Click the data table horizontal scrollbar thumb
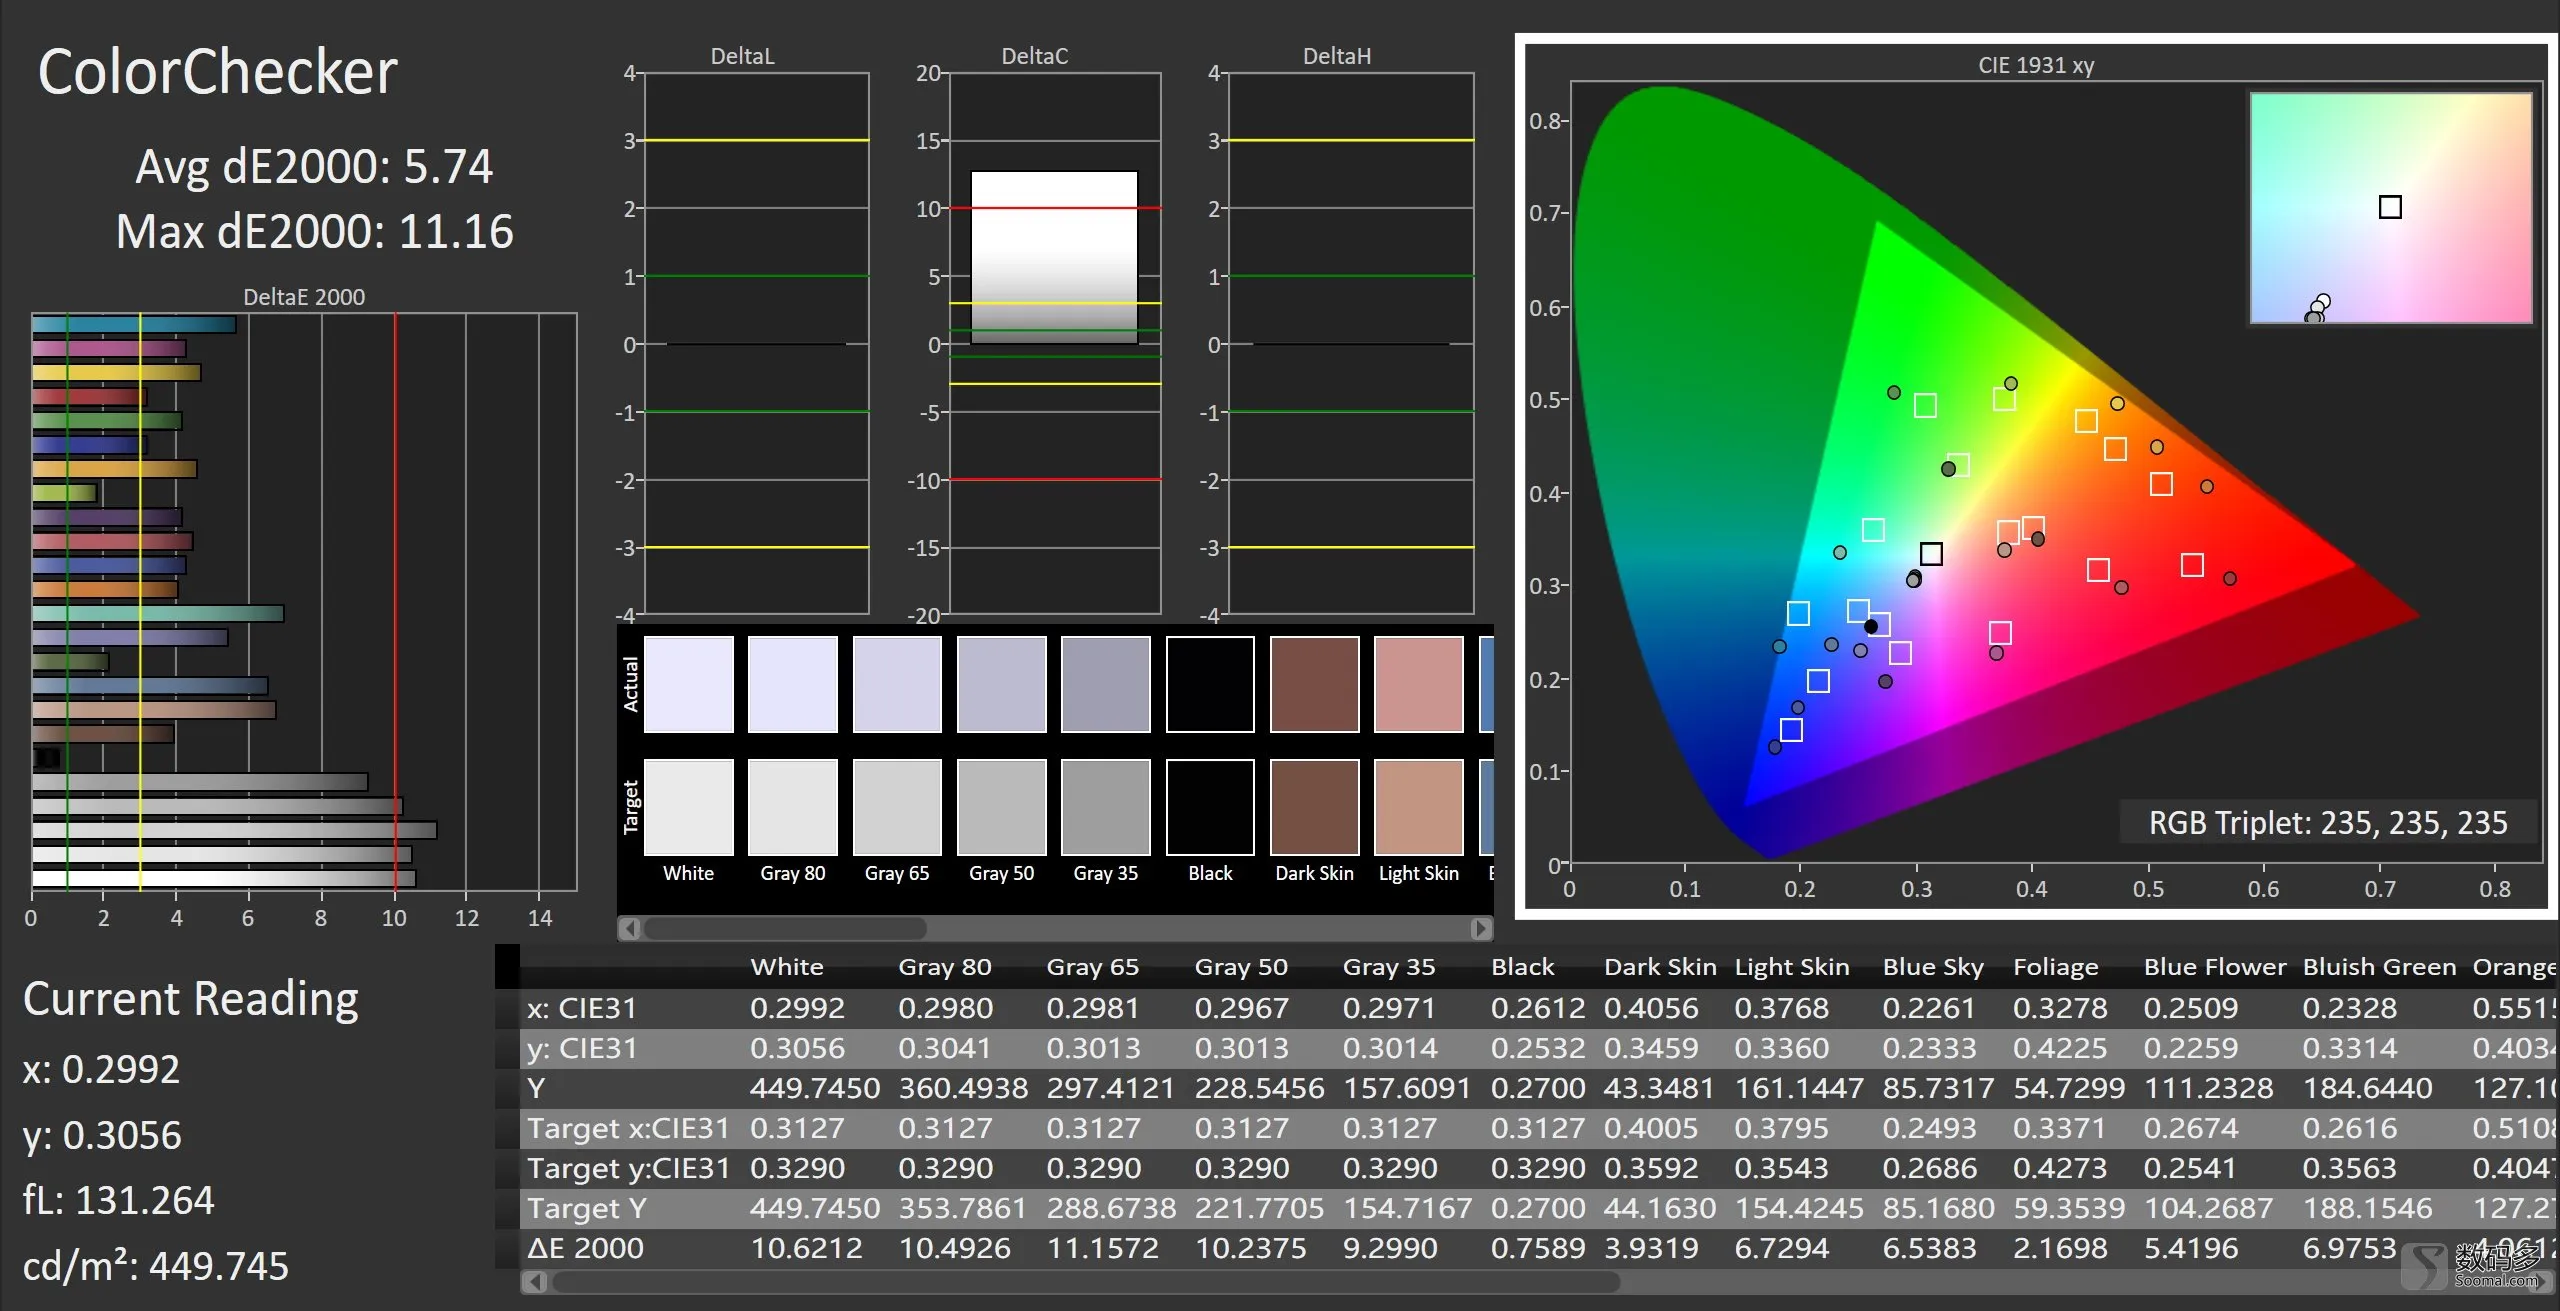The height and width of the screenshot is (1311, 2560). [x=1084, y=1281]
